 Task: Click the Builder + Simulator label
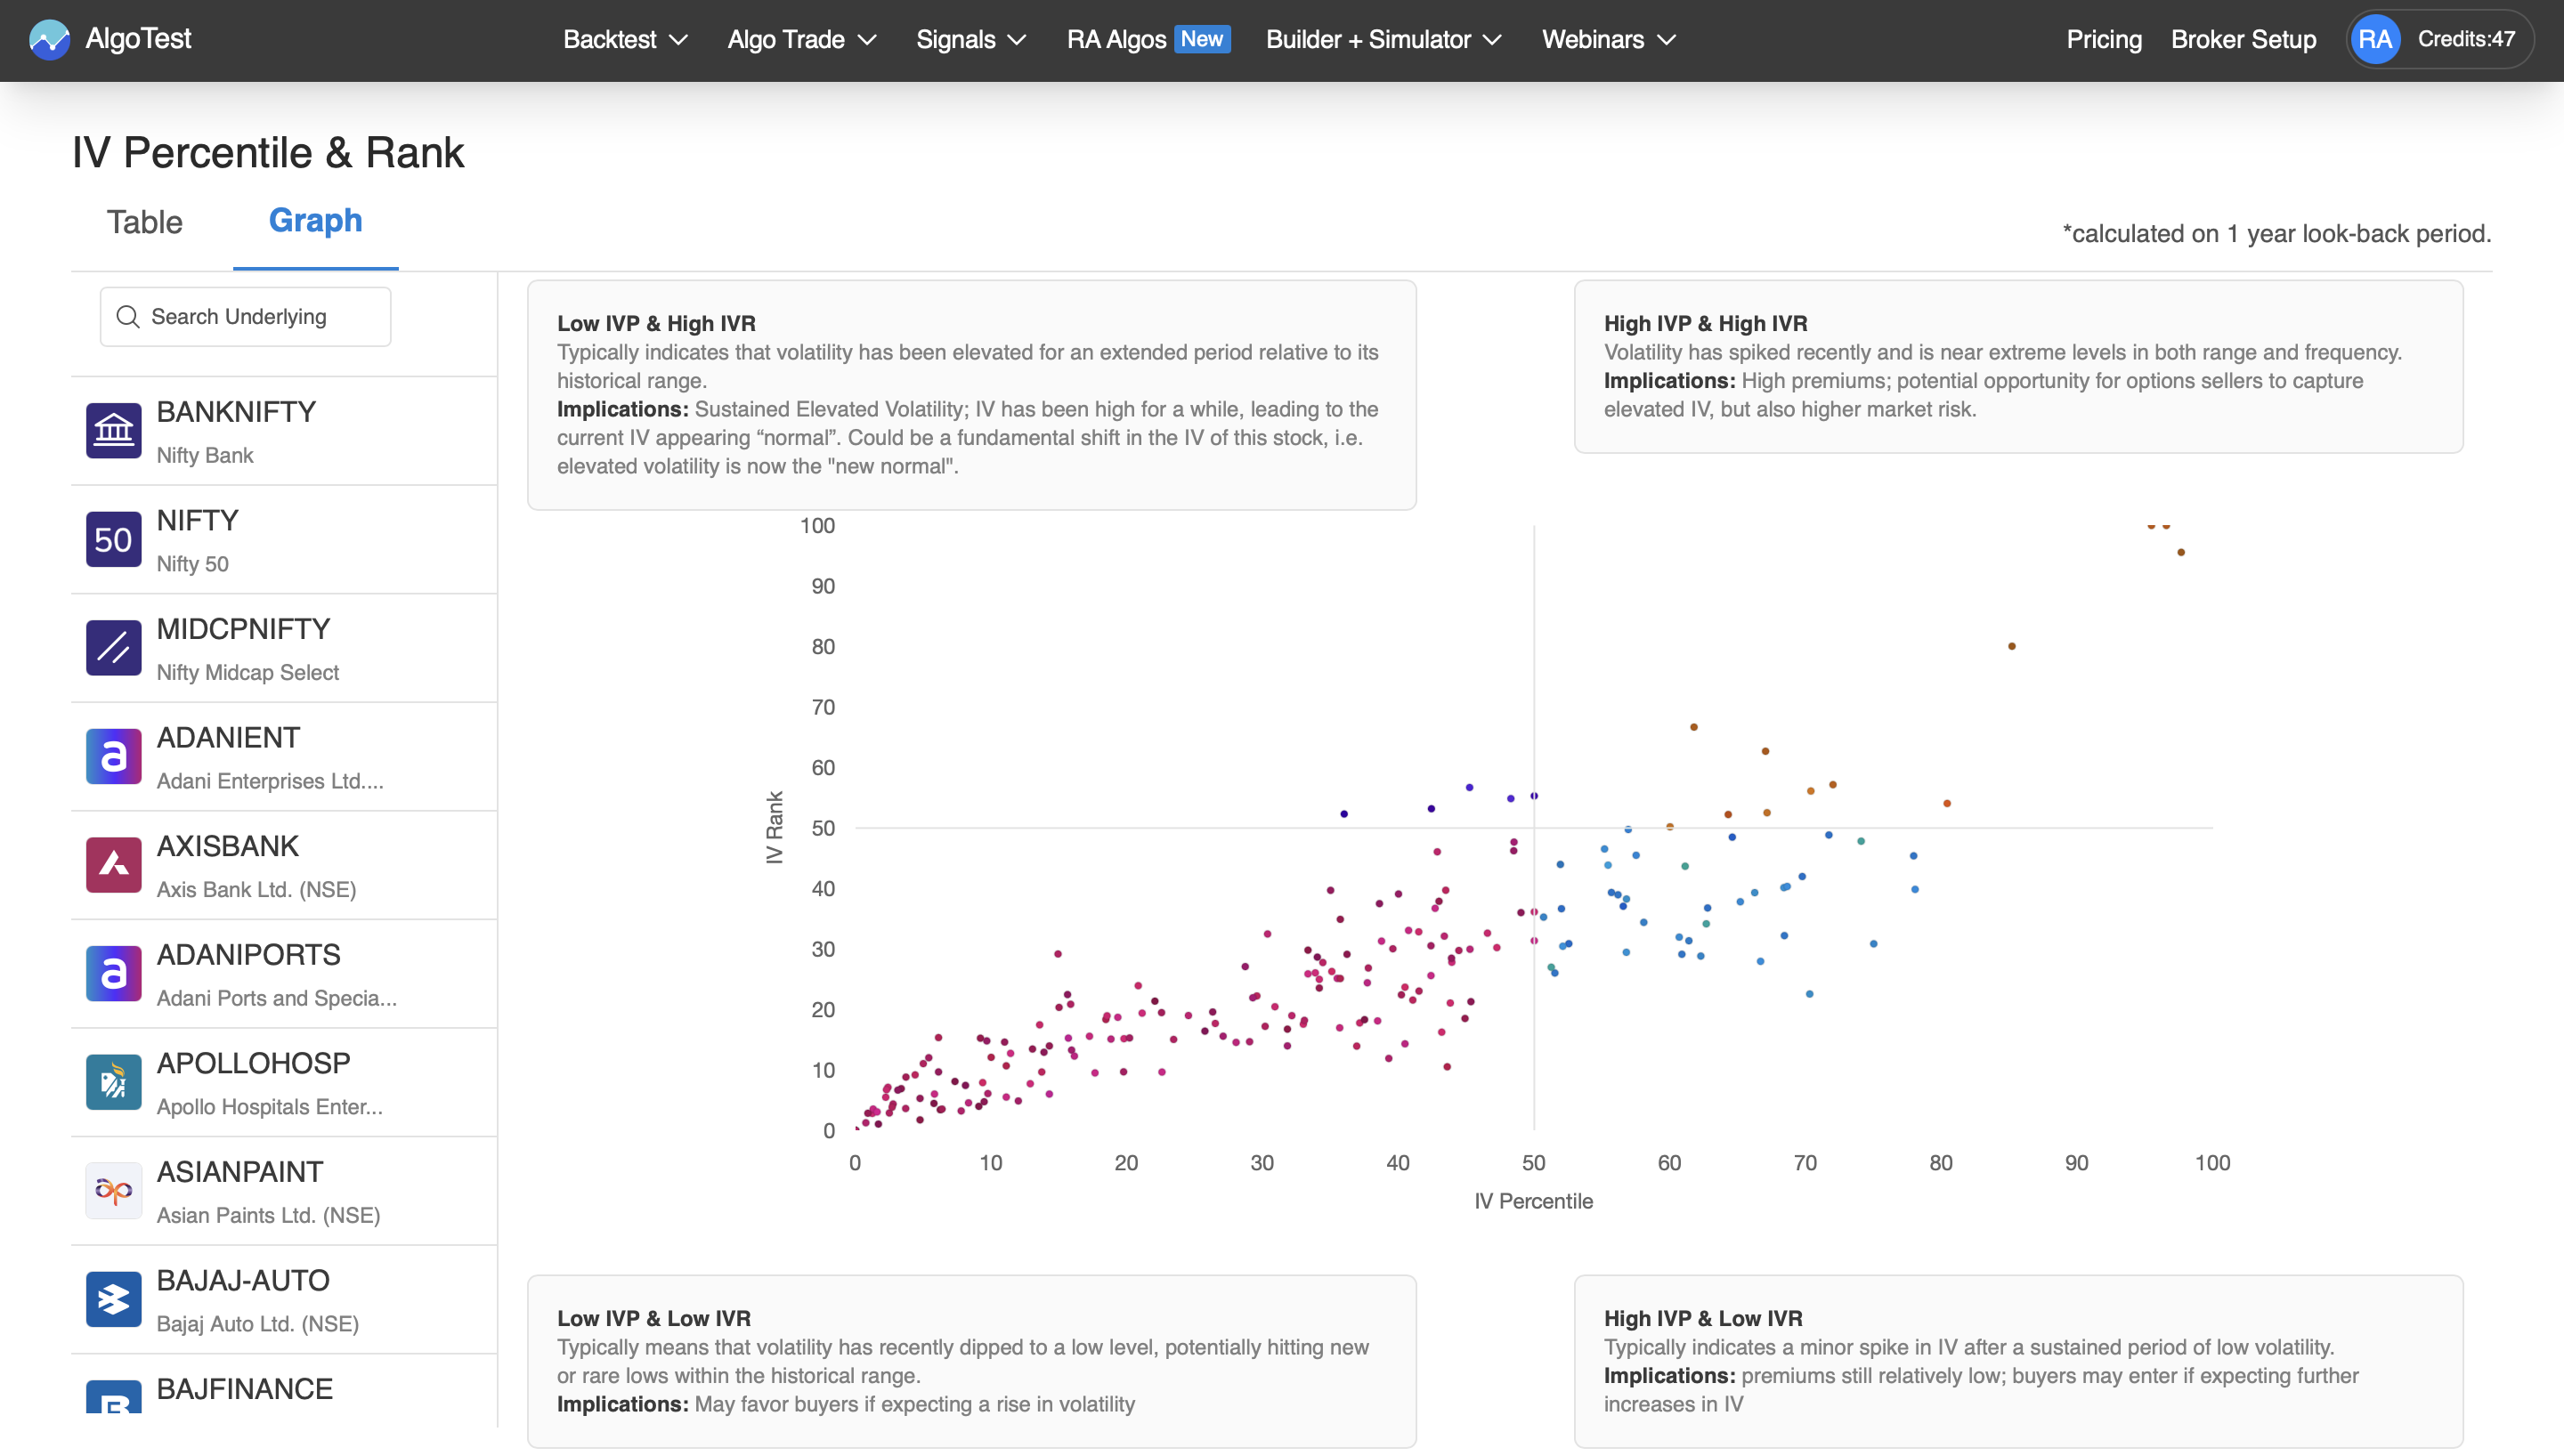coord(1368,40)
